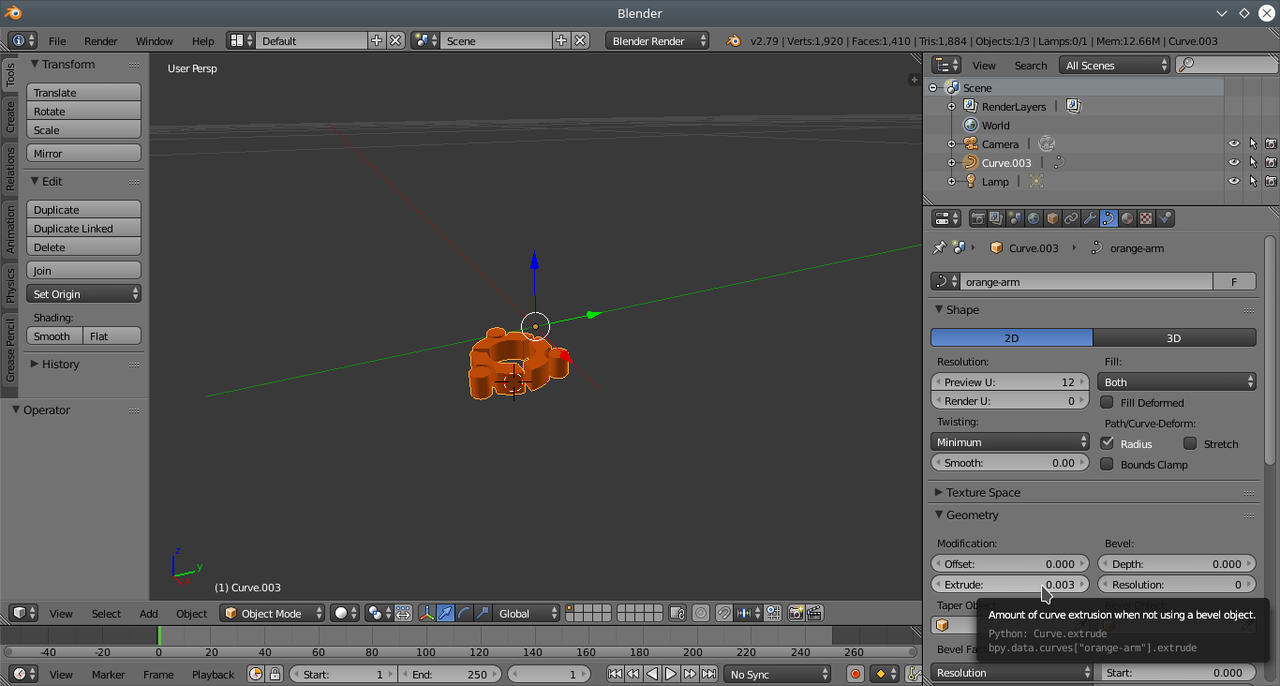Set shading to Smooth
Screen dimensions: 1280x686
pos(55,336)
